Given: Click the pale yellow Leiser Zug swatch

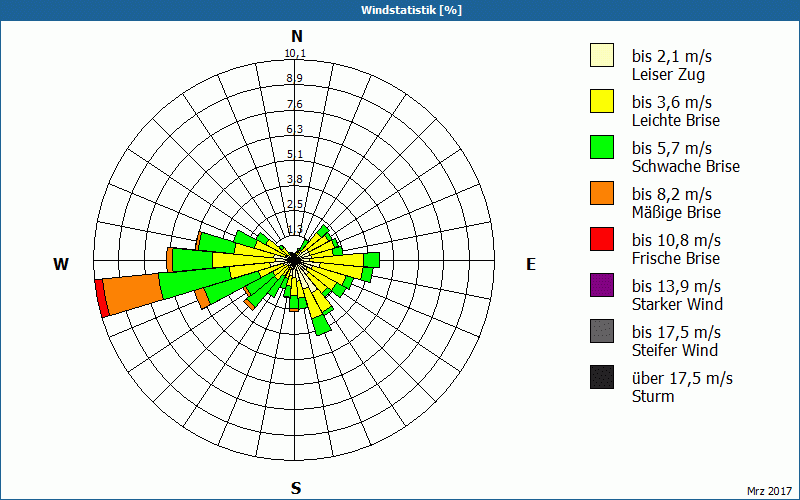Looking at the screenshot, I should click(x=602, y=55).
